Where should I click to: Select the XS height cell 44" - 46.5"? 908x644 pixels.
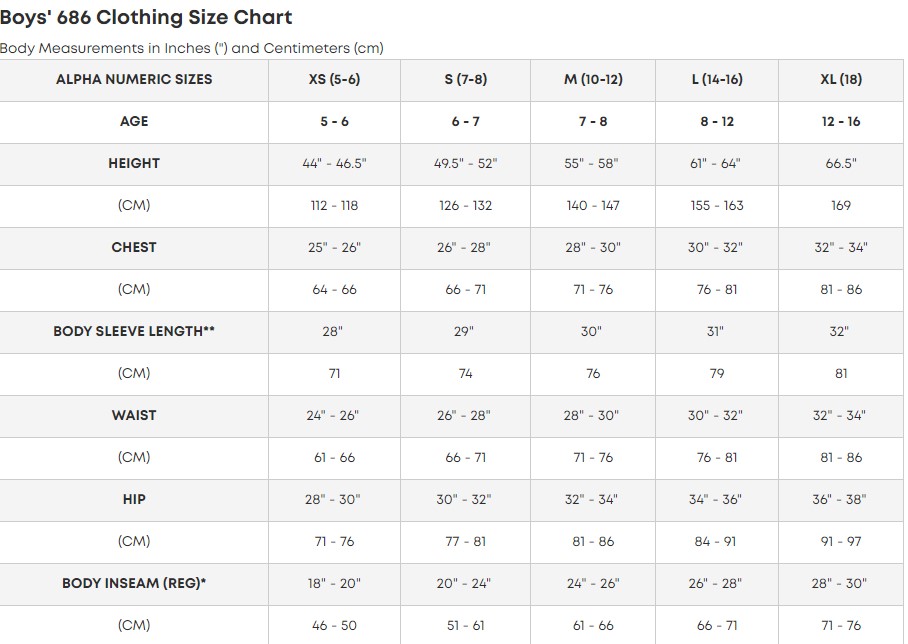pos(334,163)
